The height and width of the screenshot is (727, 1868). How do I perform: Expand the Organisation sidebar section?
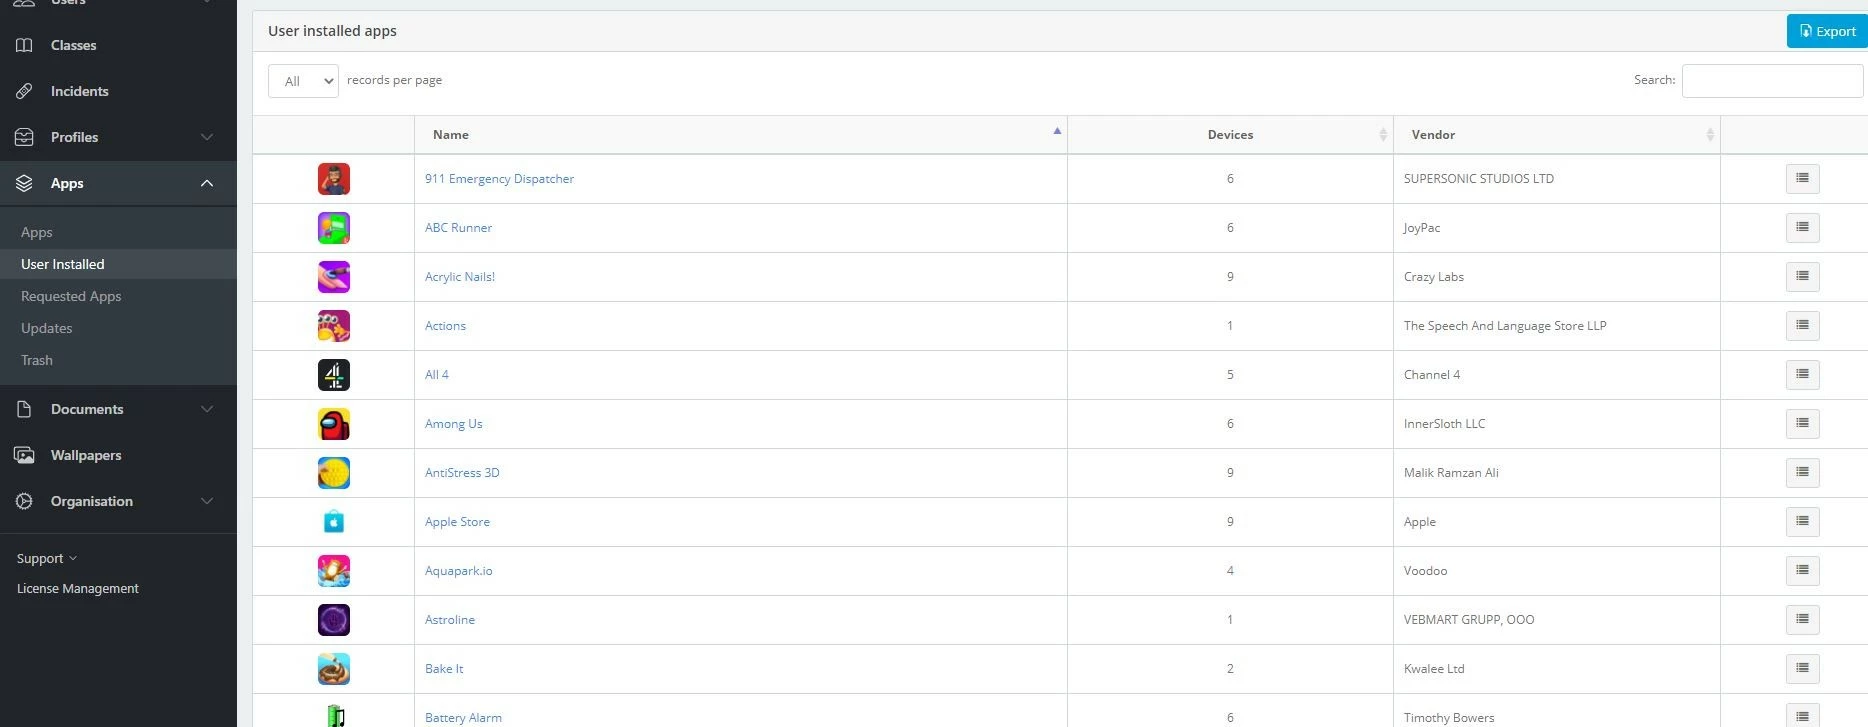pyautogui.click(x=118, y=501)
